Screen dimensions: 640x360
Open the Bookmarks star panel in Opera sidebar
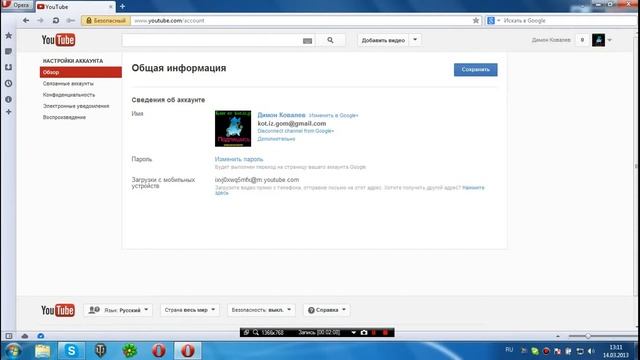tap(8, 36)
